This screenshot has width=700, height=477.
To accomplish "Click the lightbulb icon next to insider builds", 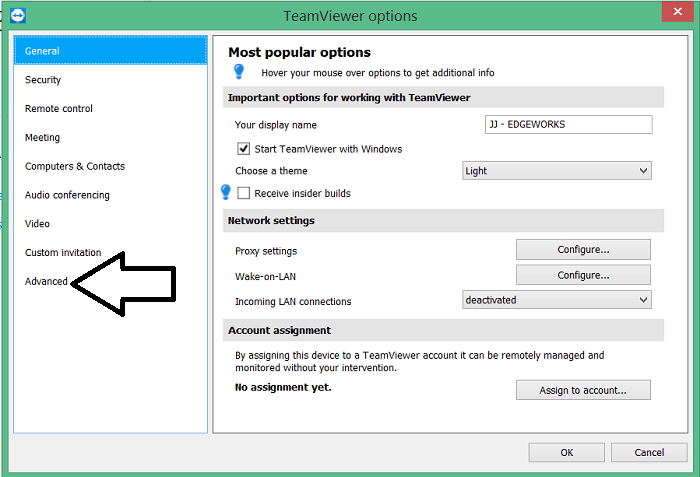I will tap(226, 192).
